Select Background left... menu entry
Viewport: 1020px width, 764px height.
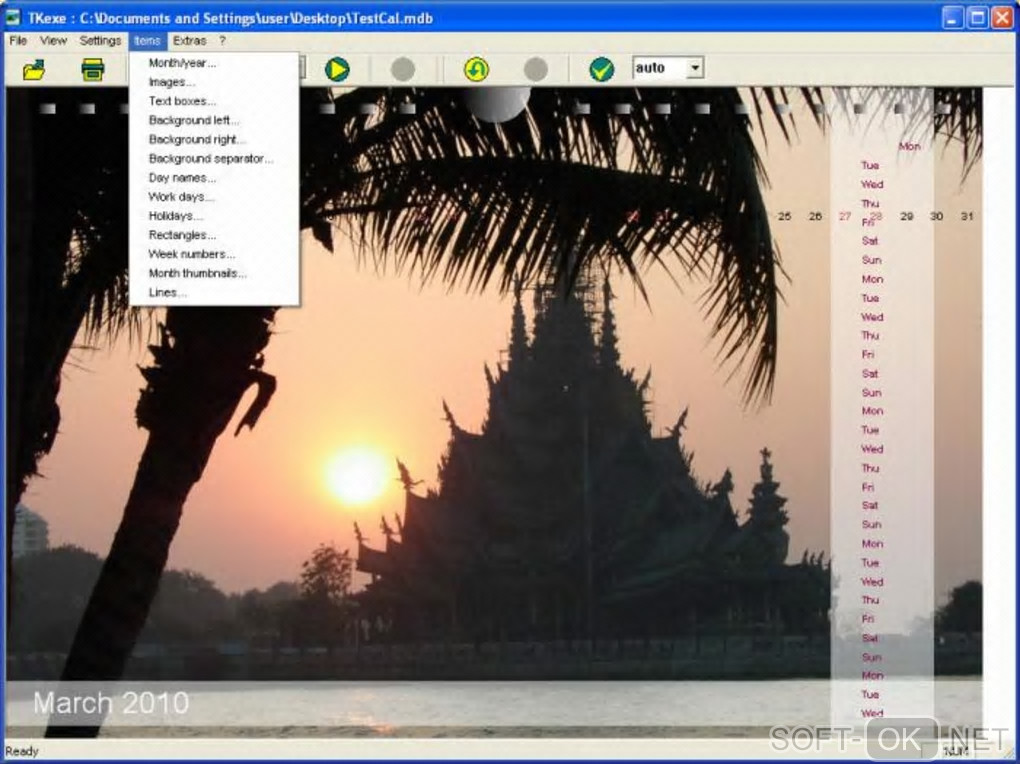(x=214, y=120)
